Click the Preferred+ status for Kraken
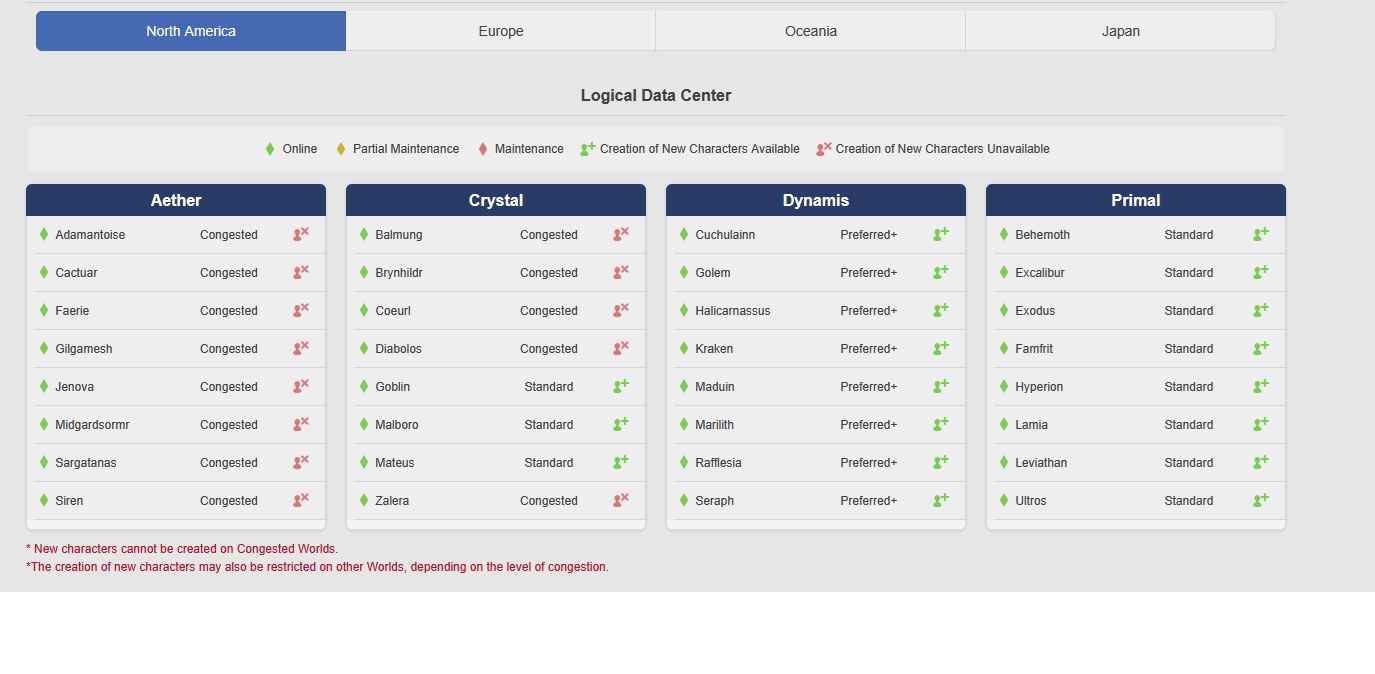 click(869, 349)
